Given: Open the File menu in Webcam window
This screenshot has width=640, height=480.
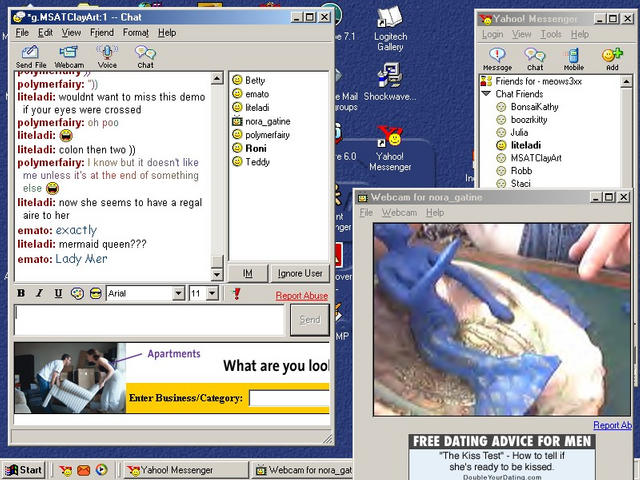Looking at the screenshot, I should pos(366,213).
